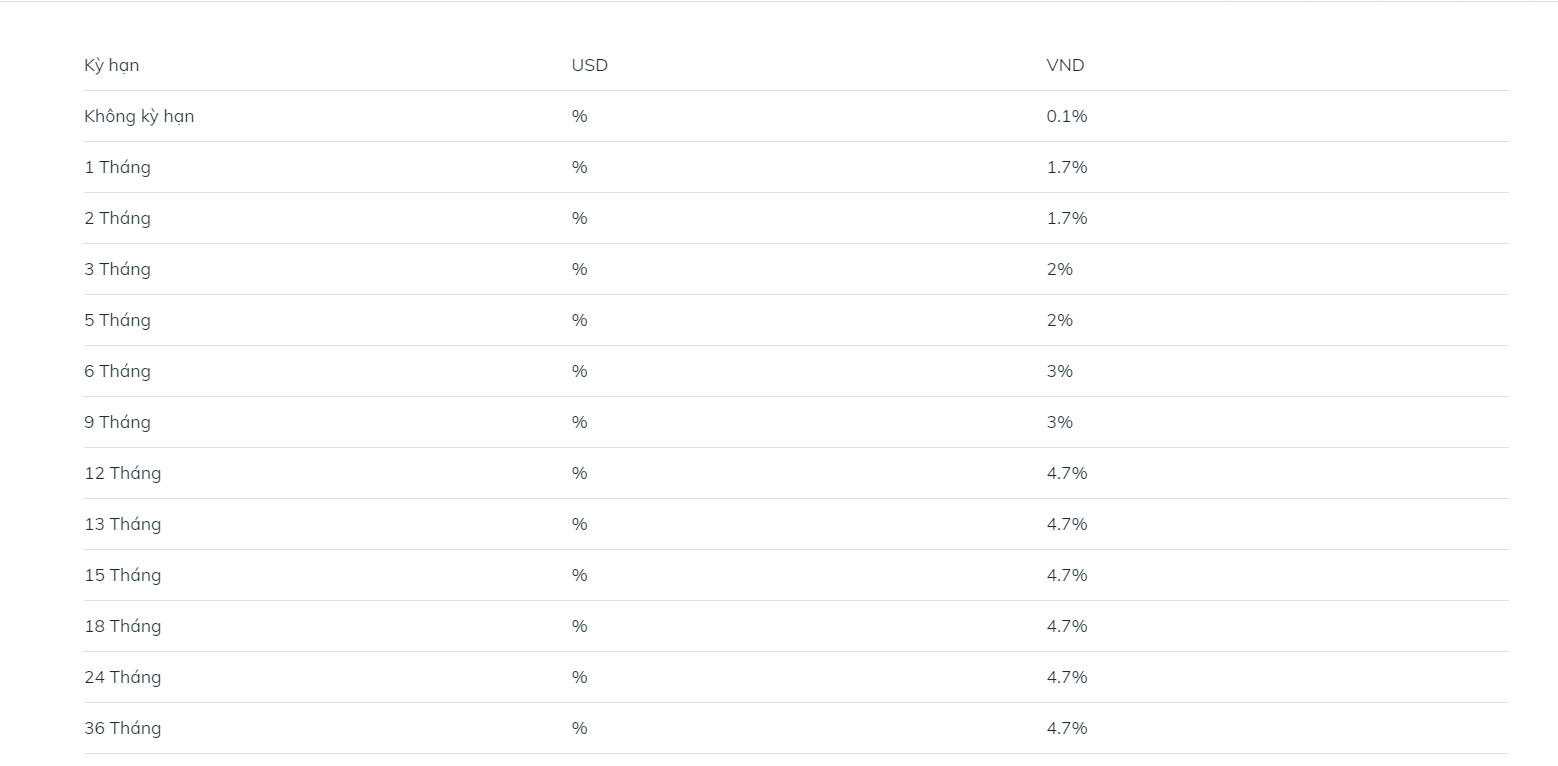
Task: Click the VND column header
Action: (1065, 65)
